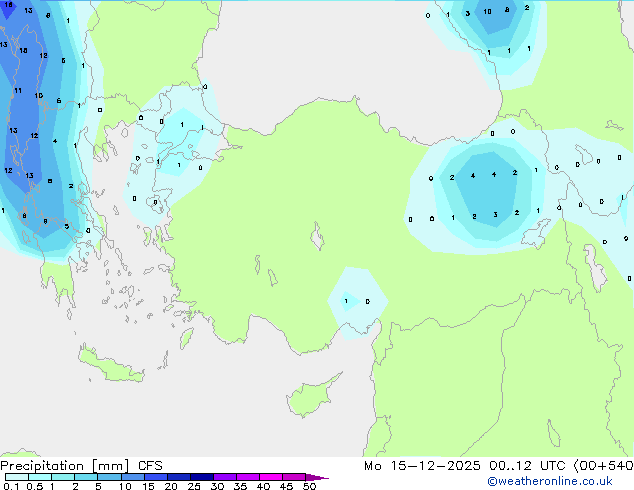Click the '25' scale label under legend

[194, 486]
